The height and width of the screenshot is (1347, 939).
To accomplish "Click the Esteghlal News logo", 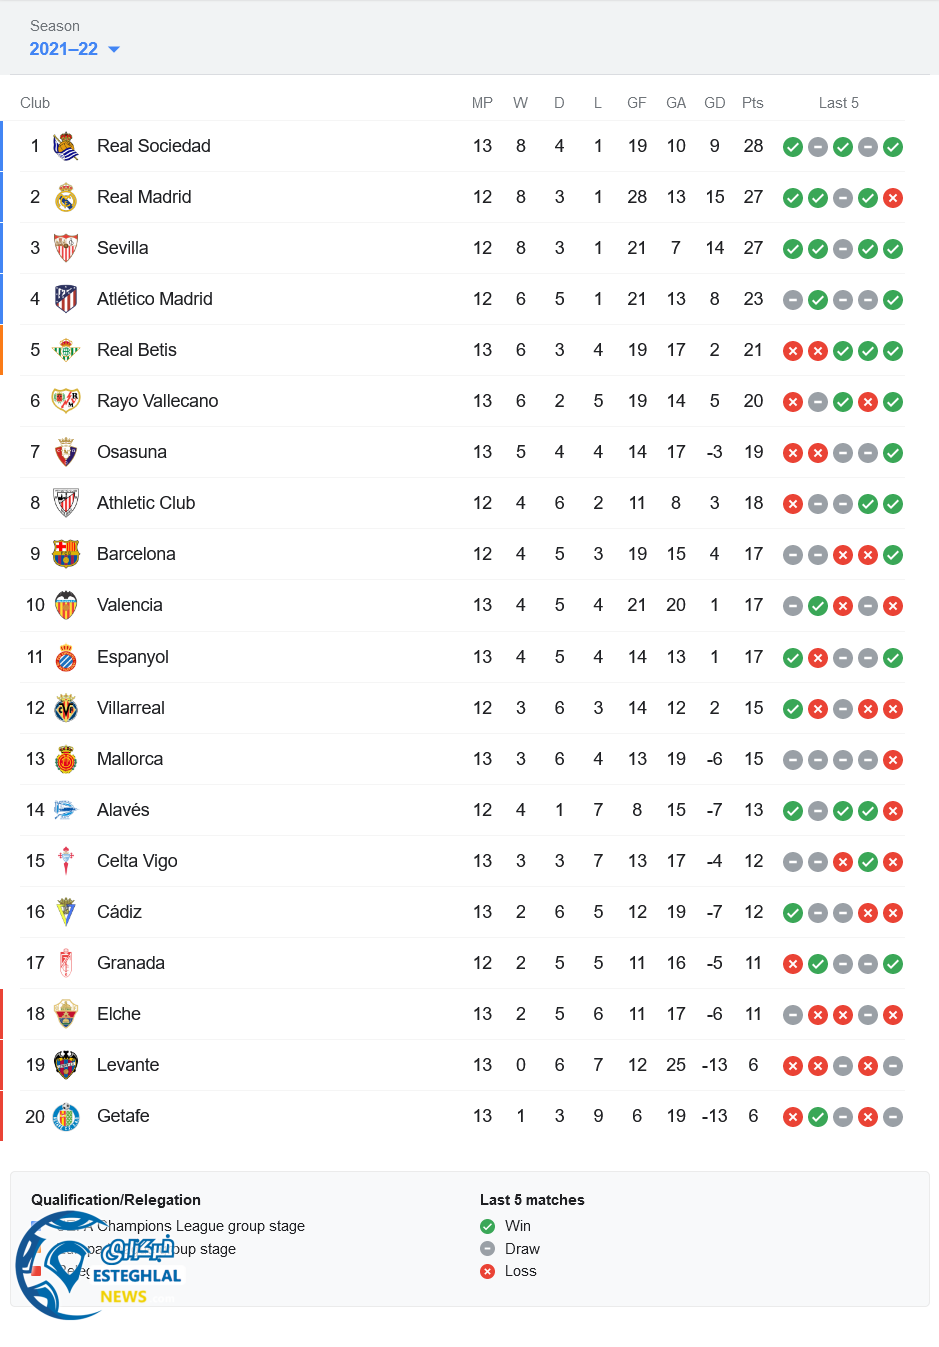I will tap(98, 1265).
